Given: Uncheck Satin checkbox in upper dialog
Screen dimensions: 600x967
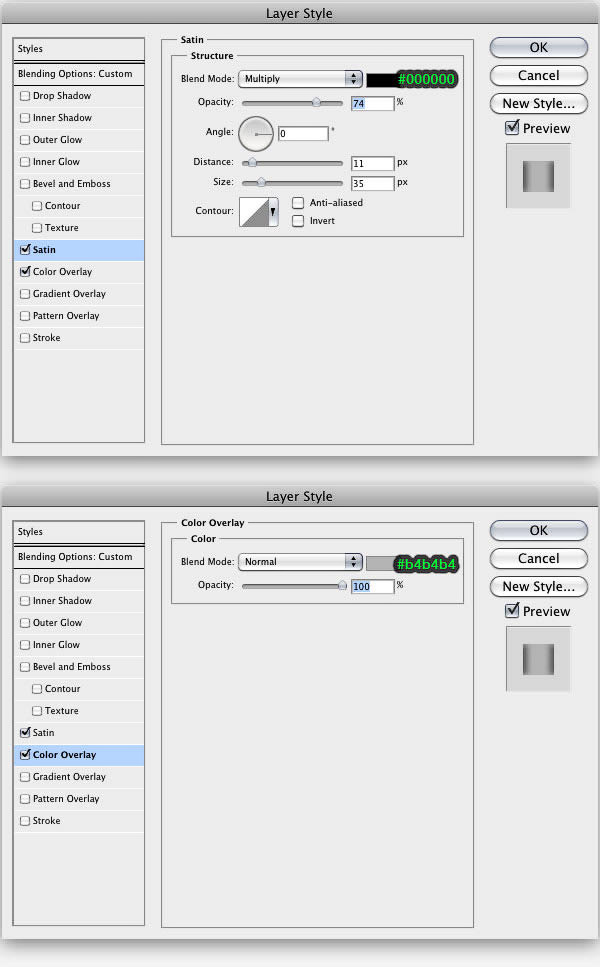Looking at the screenshot, I should (x=25, y=249).
